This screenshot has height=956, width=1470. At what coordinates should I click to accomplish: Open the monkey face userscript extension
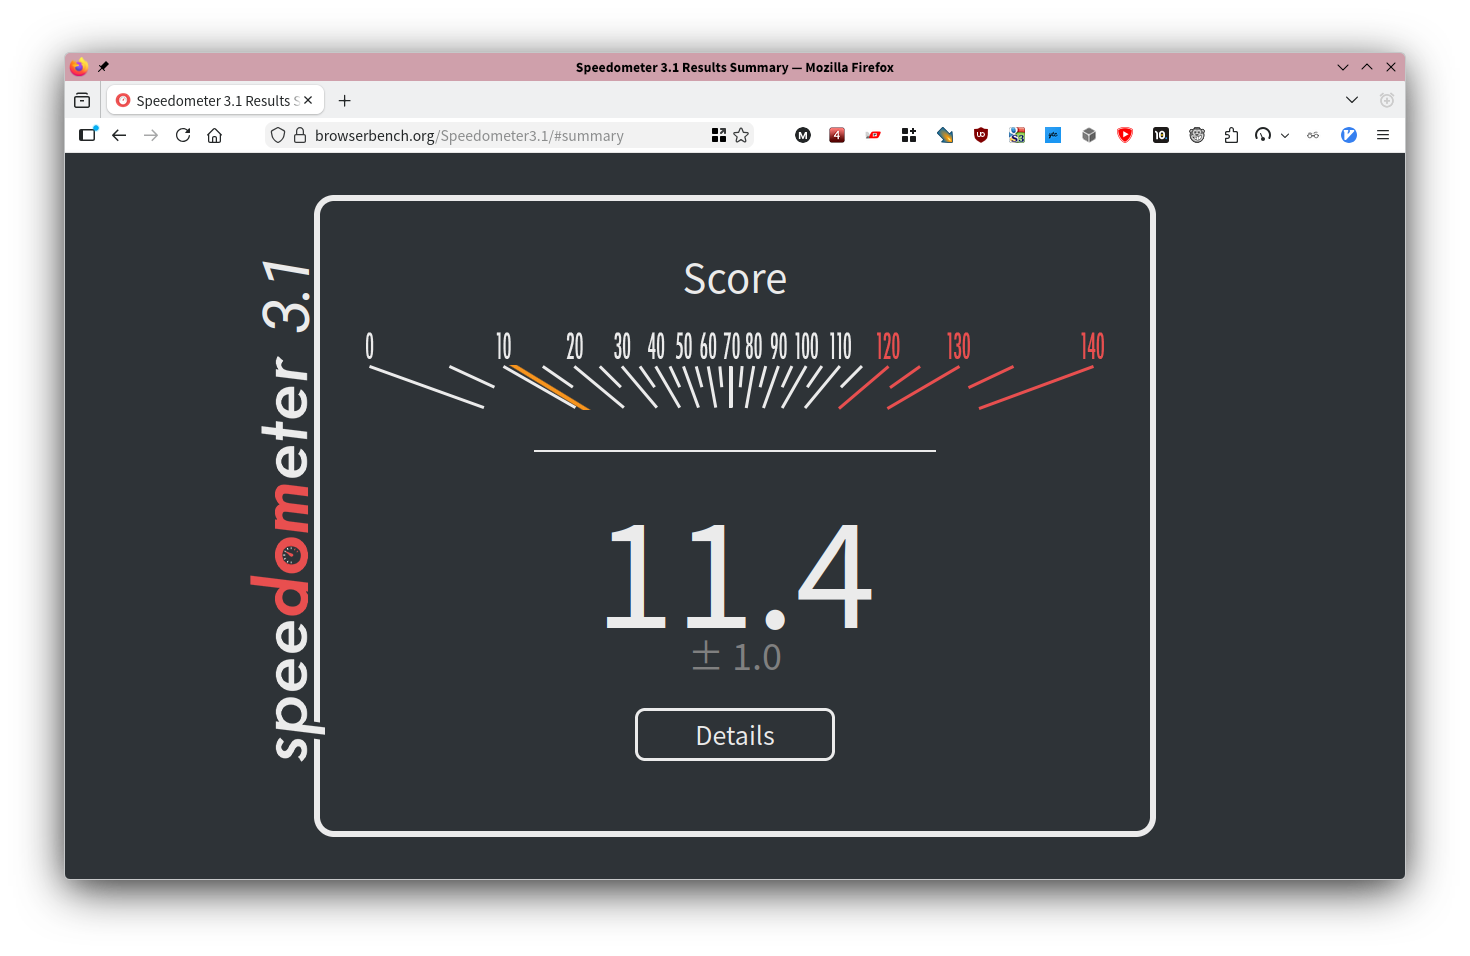pos(1197,135)
